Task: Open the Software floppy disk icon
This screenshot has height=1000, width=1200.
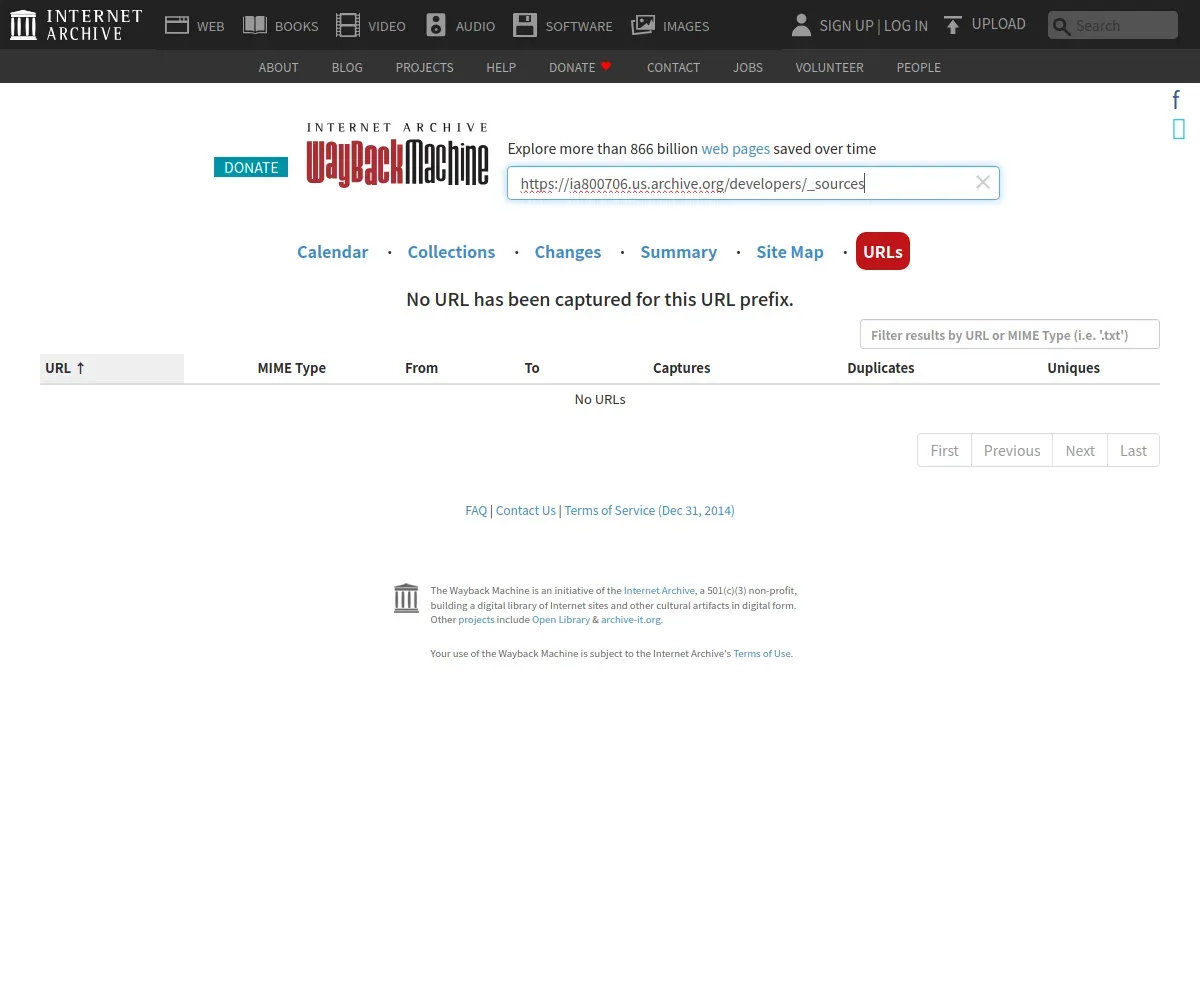Action: point(525,25)
